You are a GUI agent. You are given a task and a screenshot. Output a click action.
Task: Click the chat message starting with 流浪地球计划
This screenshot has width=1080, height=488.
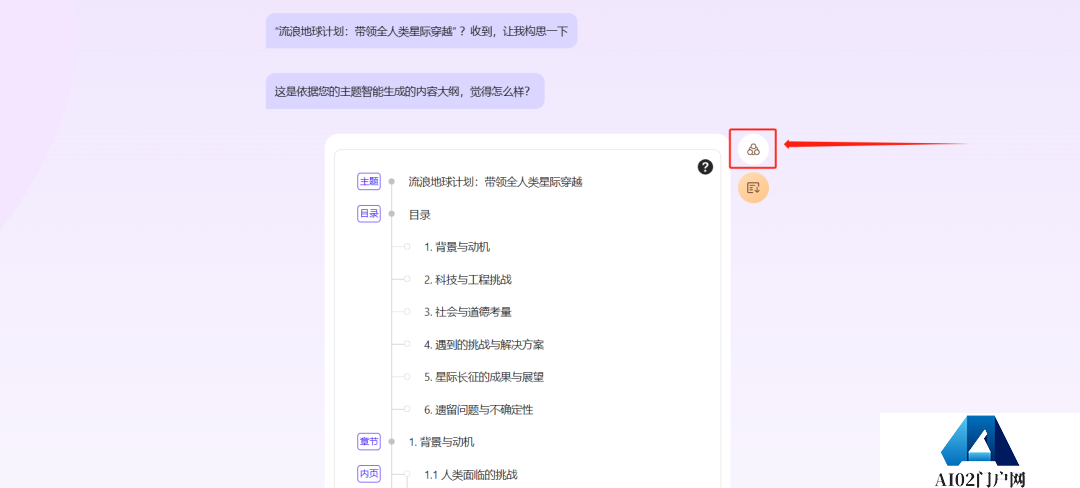[422, 31]
